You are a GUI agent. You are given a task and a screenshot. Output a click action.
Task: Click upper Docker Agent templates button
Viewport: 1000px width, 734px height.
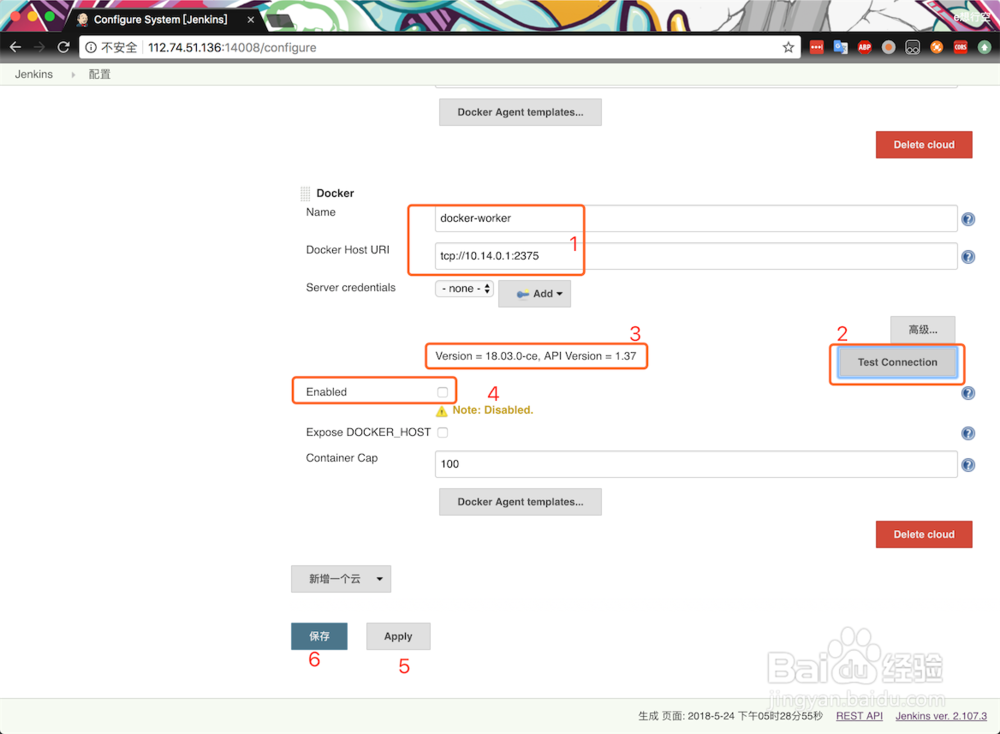[x=520, y=112]
